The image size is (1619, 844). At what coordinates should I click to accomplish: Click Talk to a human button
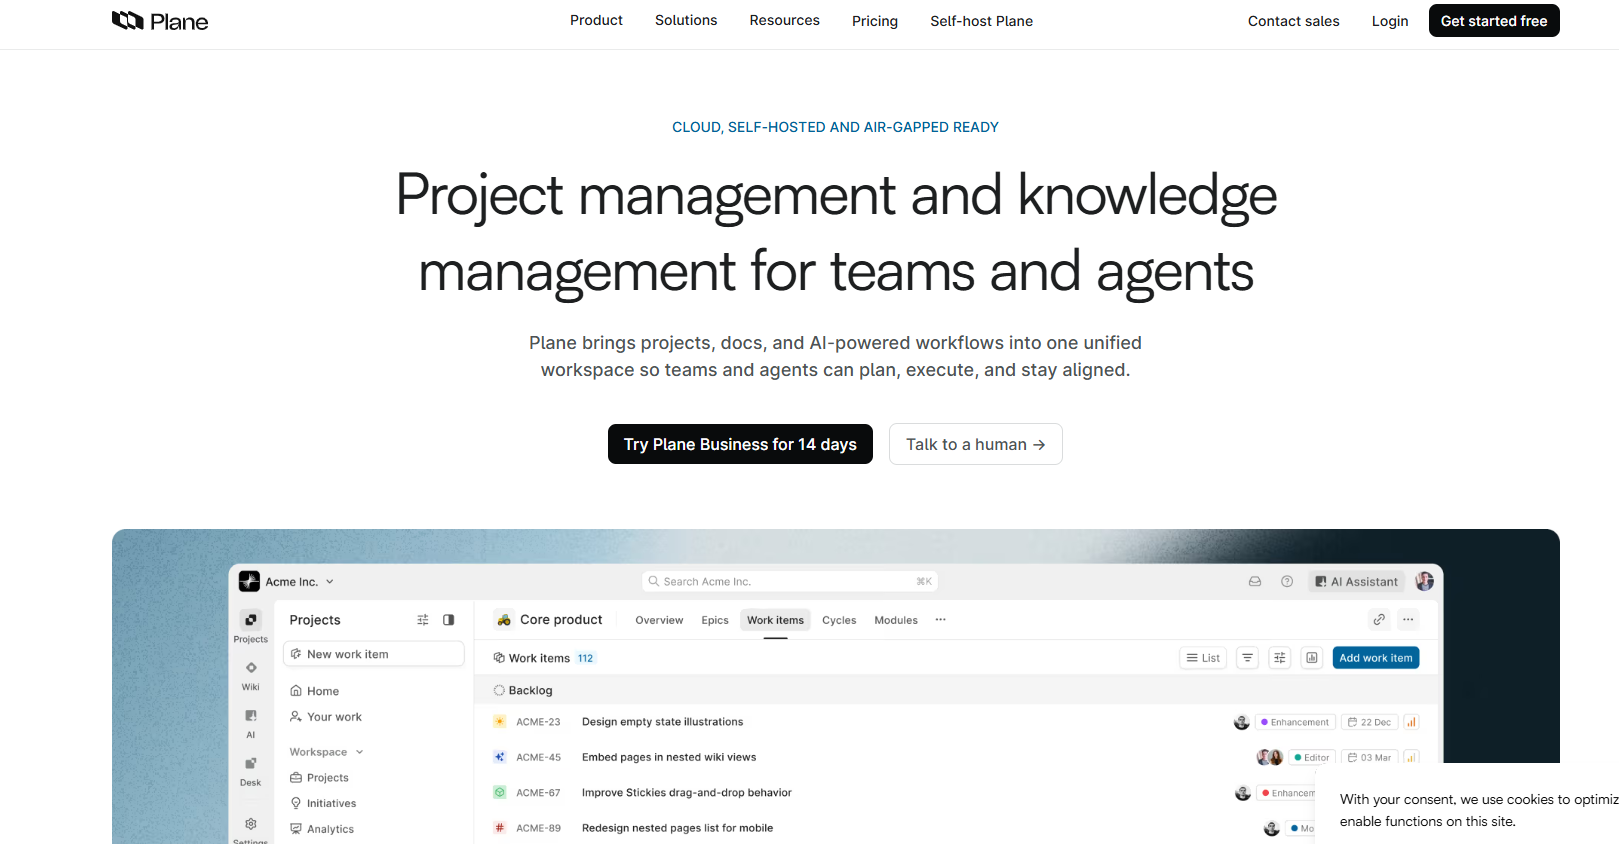click(x=975, y=444)
